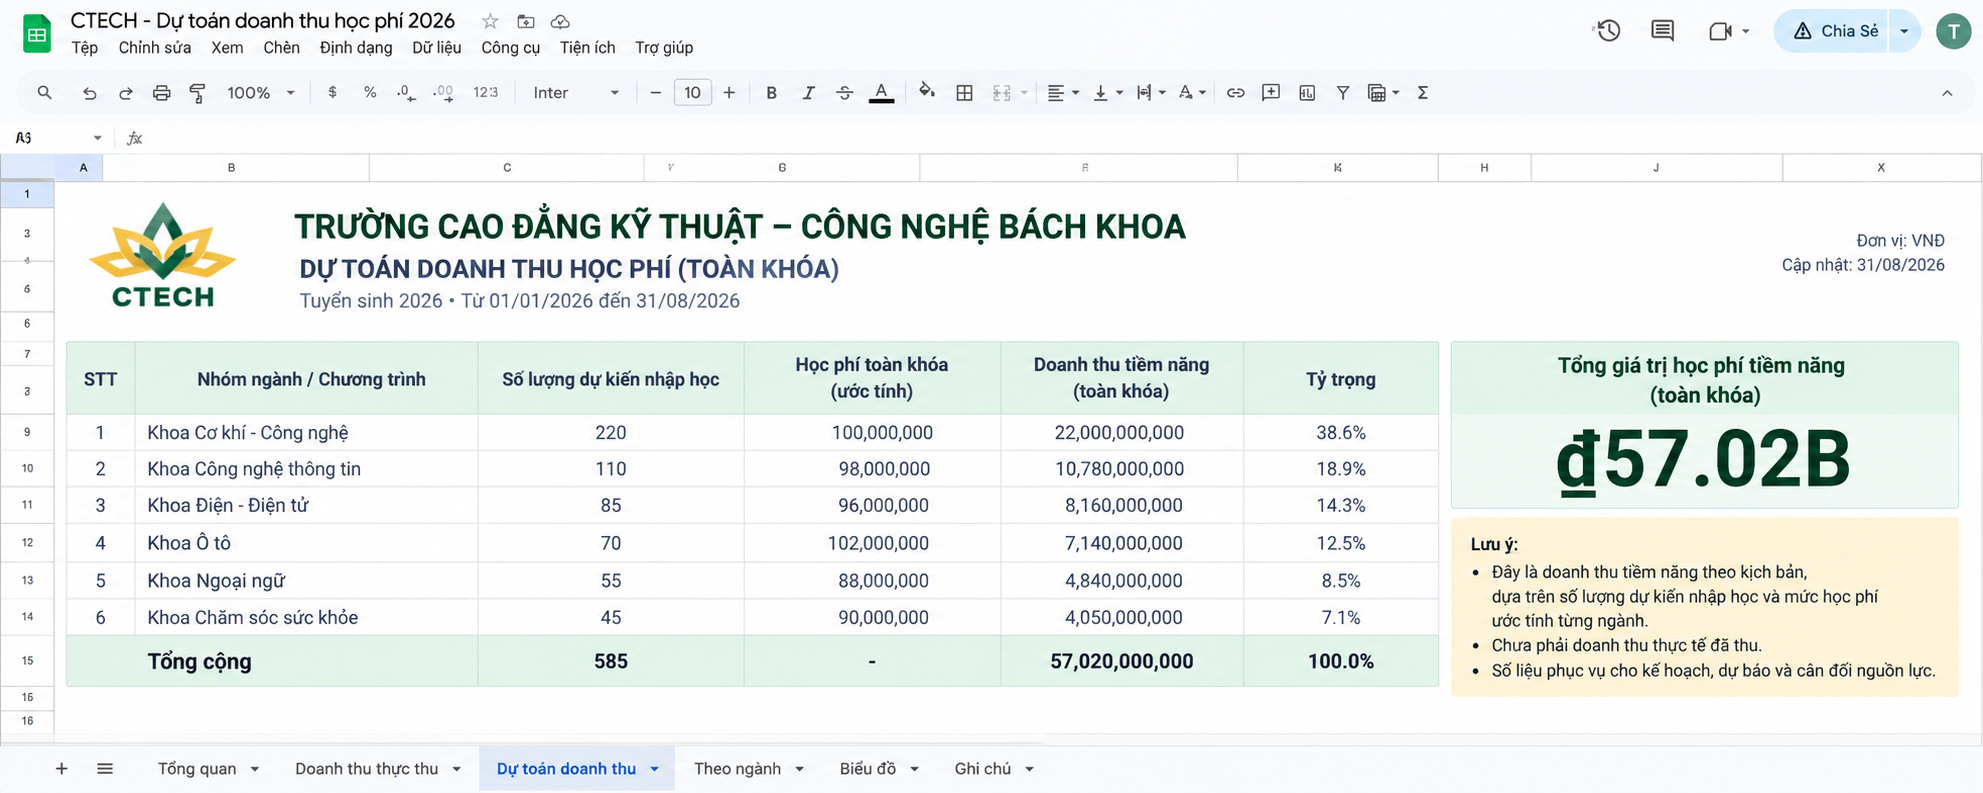The width and height of the screenshot is (1983, 793).
Task: Open the Chỉnh sửa menu
Action: point(155,48)
